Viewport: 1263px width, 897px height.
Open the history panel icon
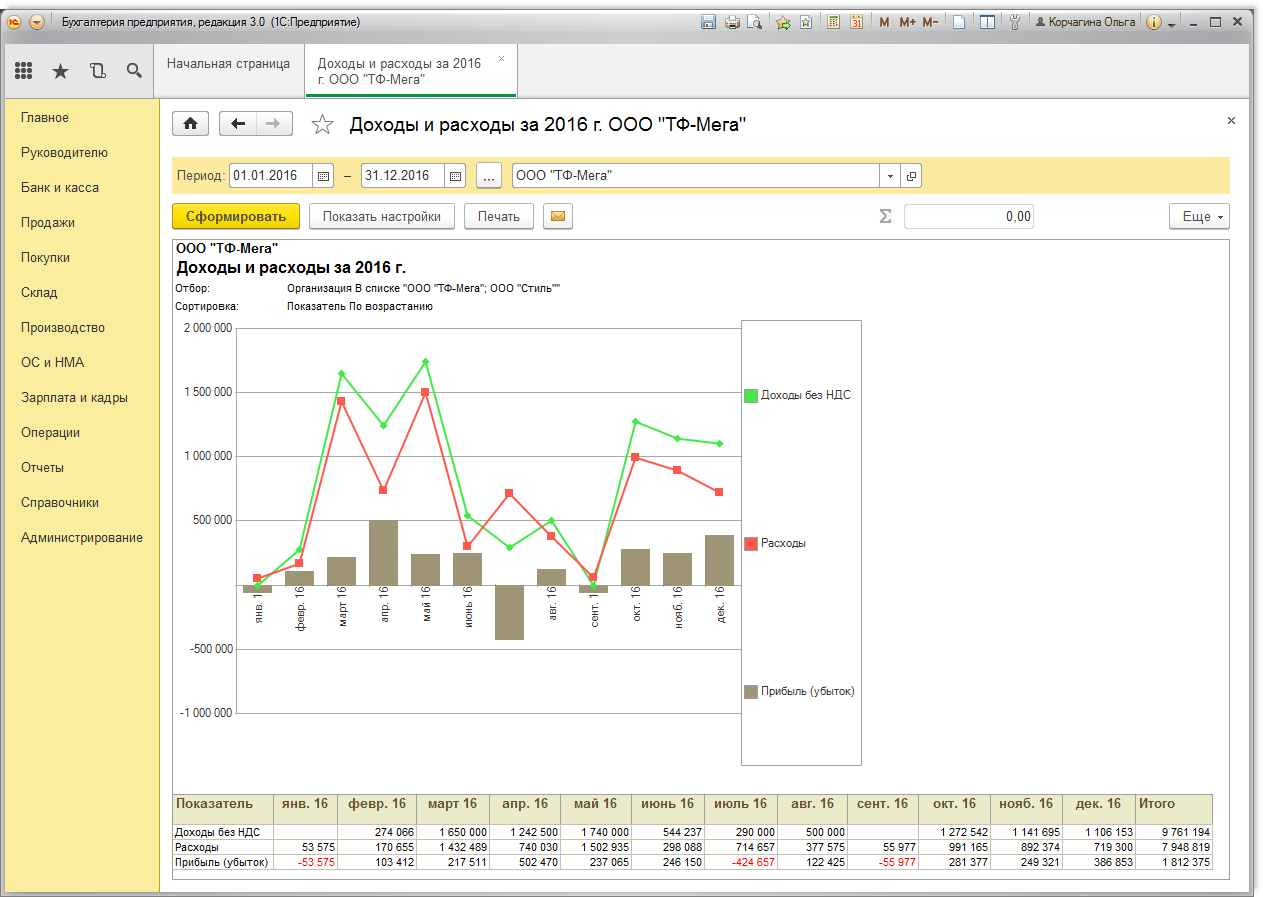[97, 71]
